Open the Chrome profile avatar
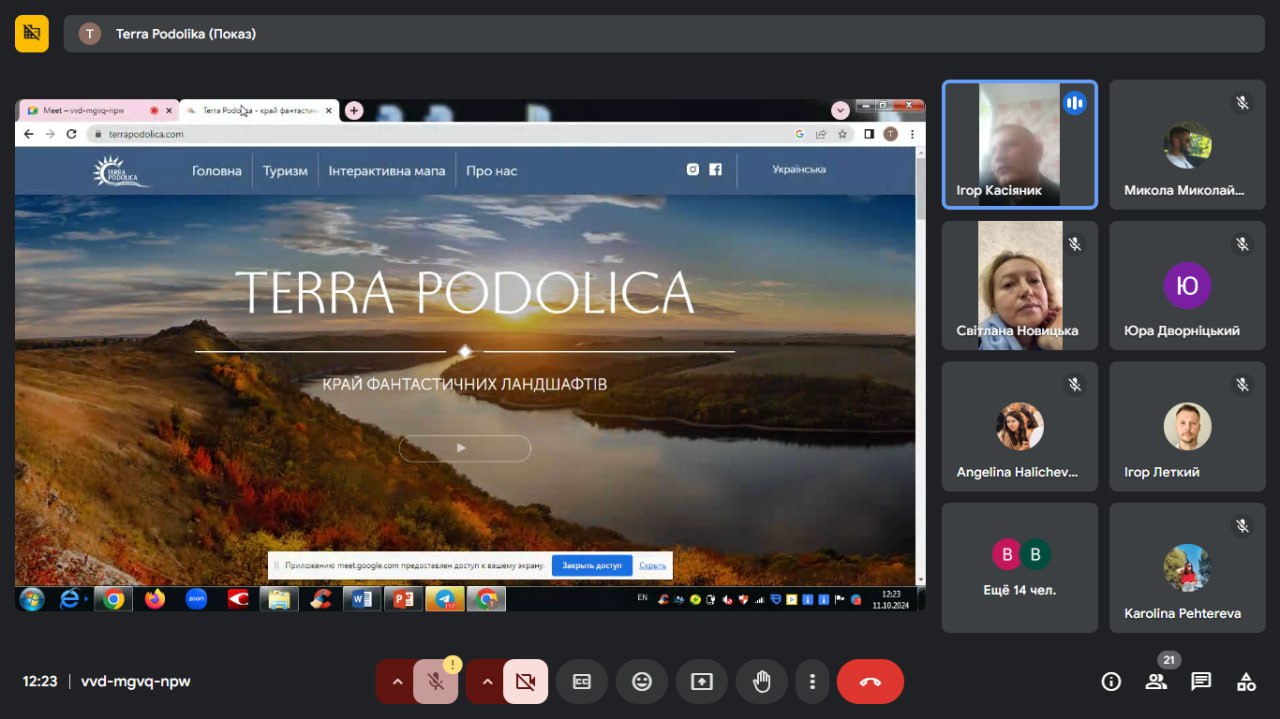This screenshot has height=719, width=1280. [890, 134]
